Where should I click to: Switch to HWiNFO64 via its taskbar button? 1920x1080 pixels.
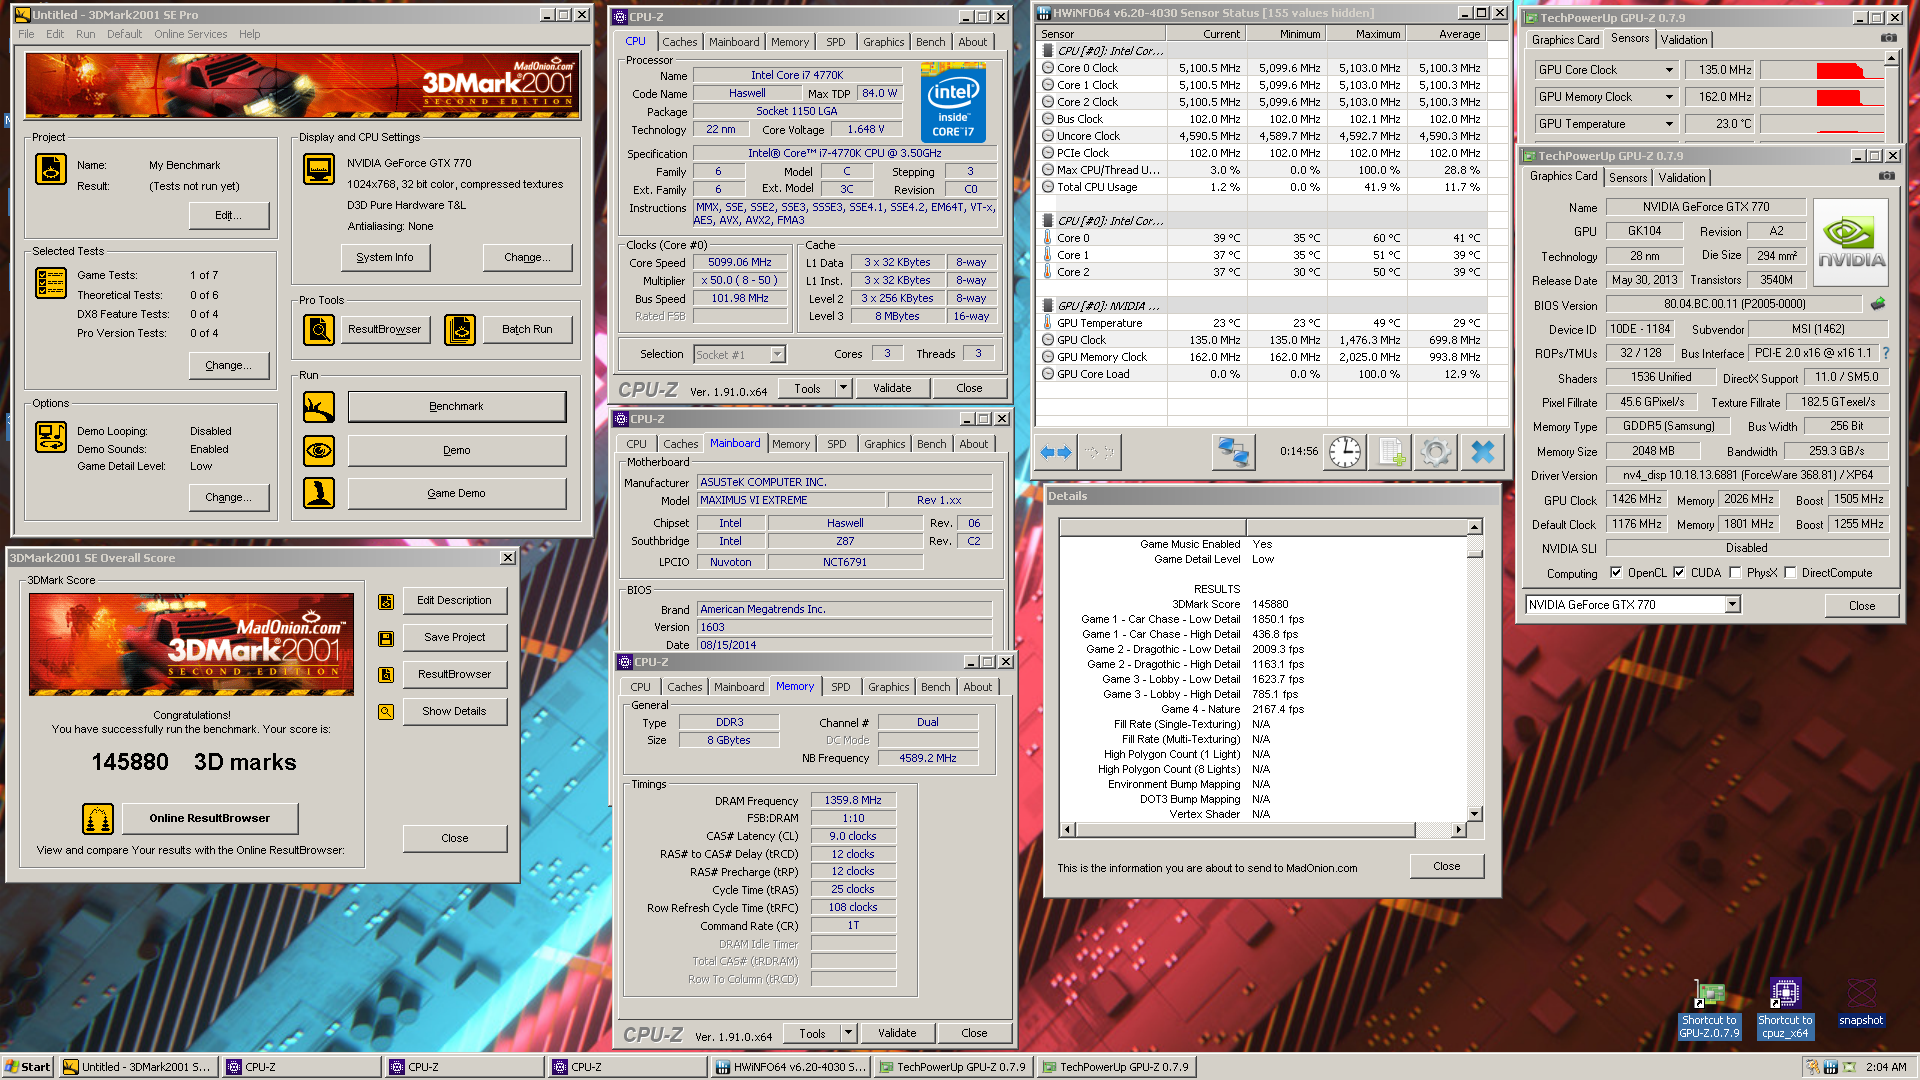click(791, 1067)
